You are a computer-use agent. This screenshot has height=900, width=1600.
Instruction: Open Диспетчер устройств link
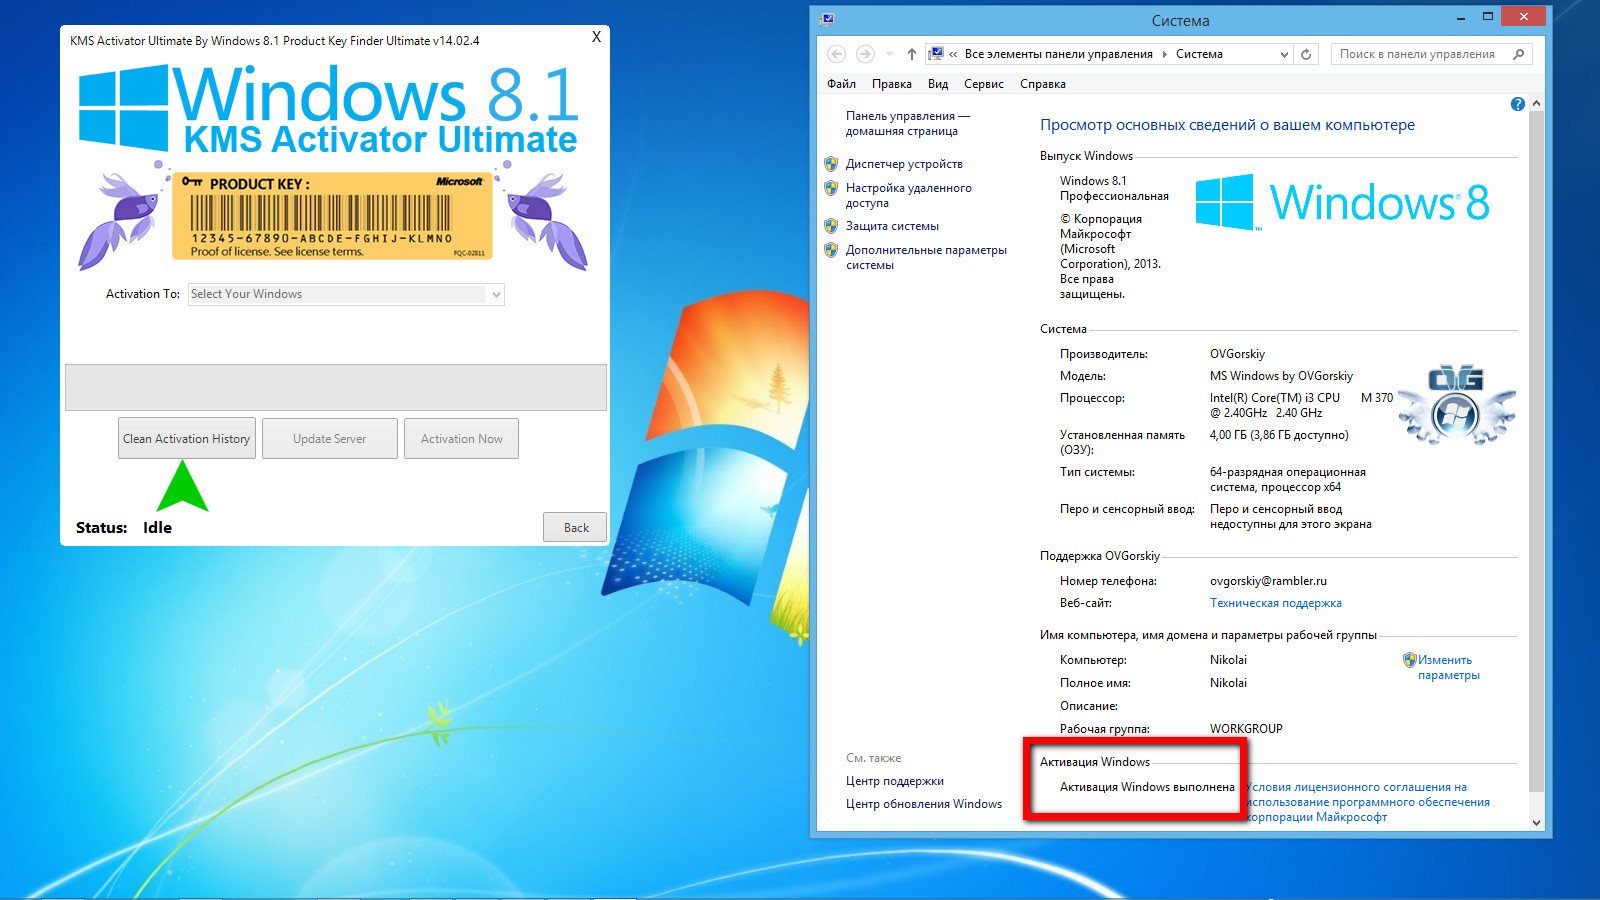(904, 164)
